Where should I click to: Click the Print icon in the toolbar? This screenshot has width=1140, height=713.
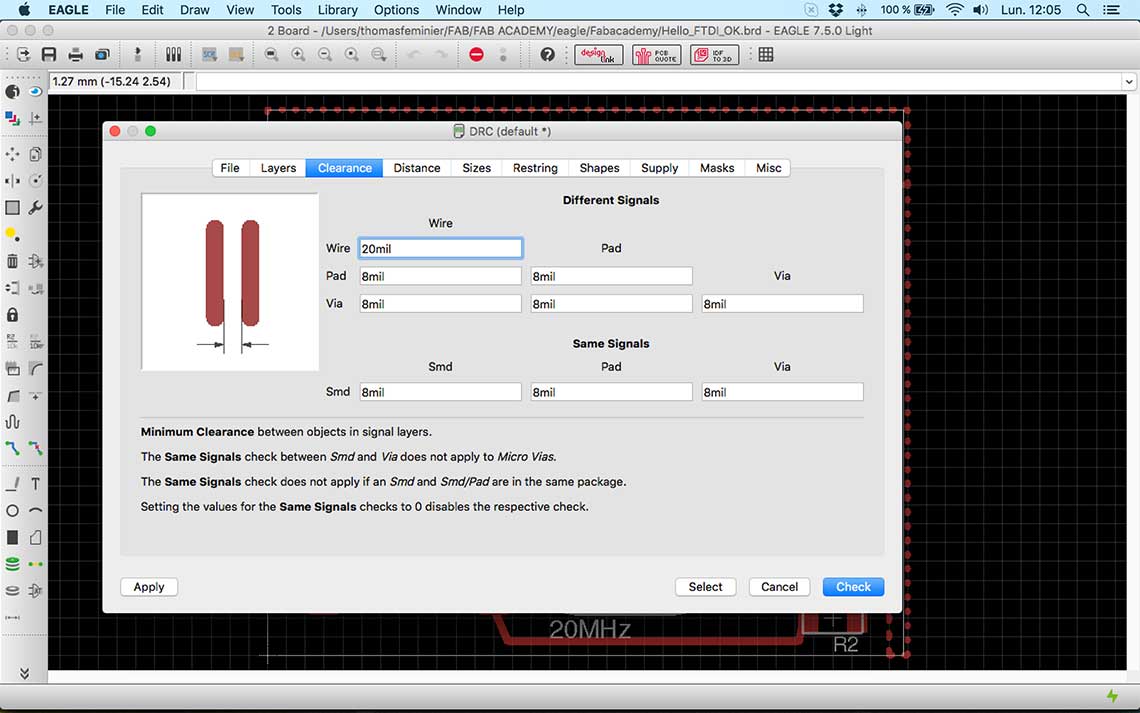[x=76, y=55]
